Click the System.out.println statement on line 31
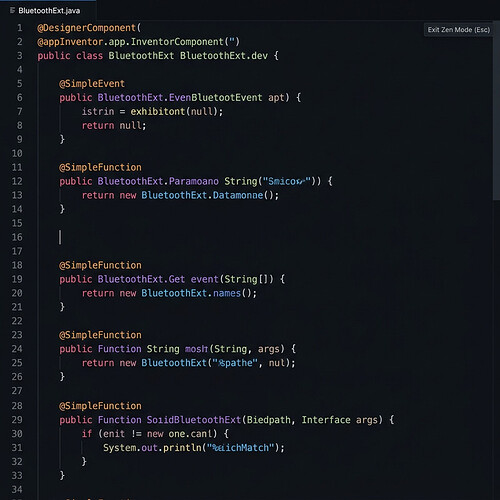500x500 pixels. tap(194, 448)
